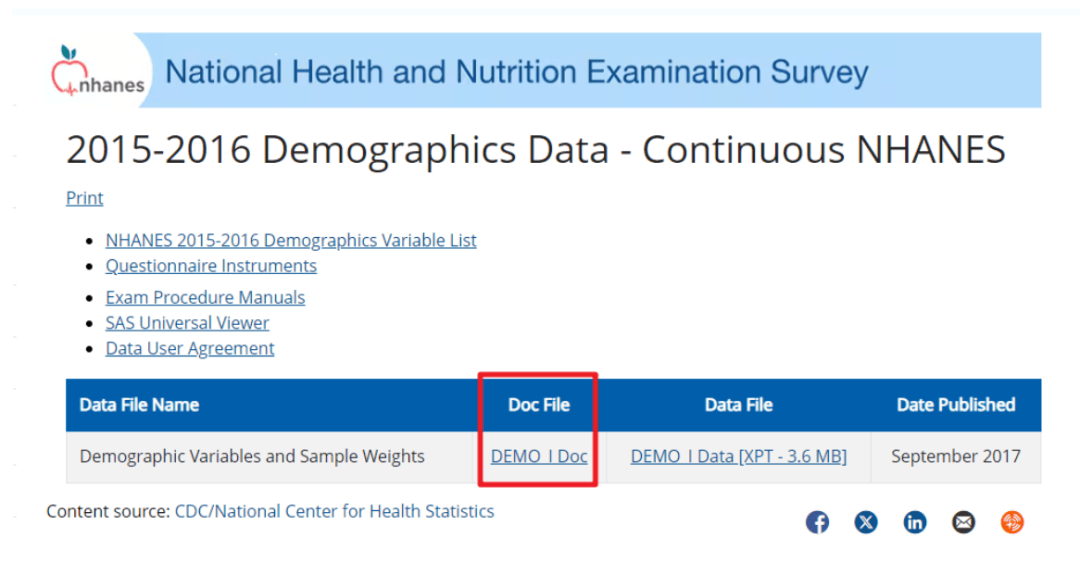Click the National Health and Nutrition banner title
This screenshot has width=1080, height=562.
[516, 72]
